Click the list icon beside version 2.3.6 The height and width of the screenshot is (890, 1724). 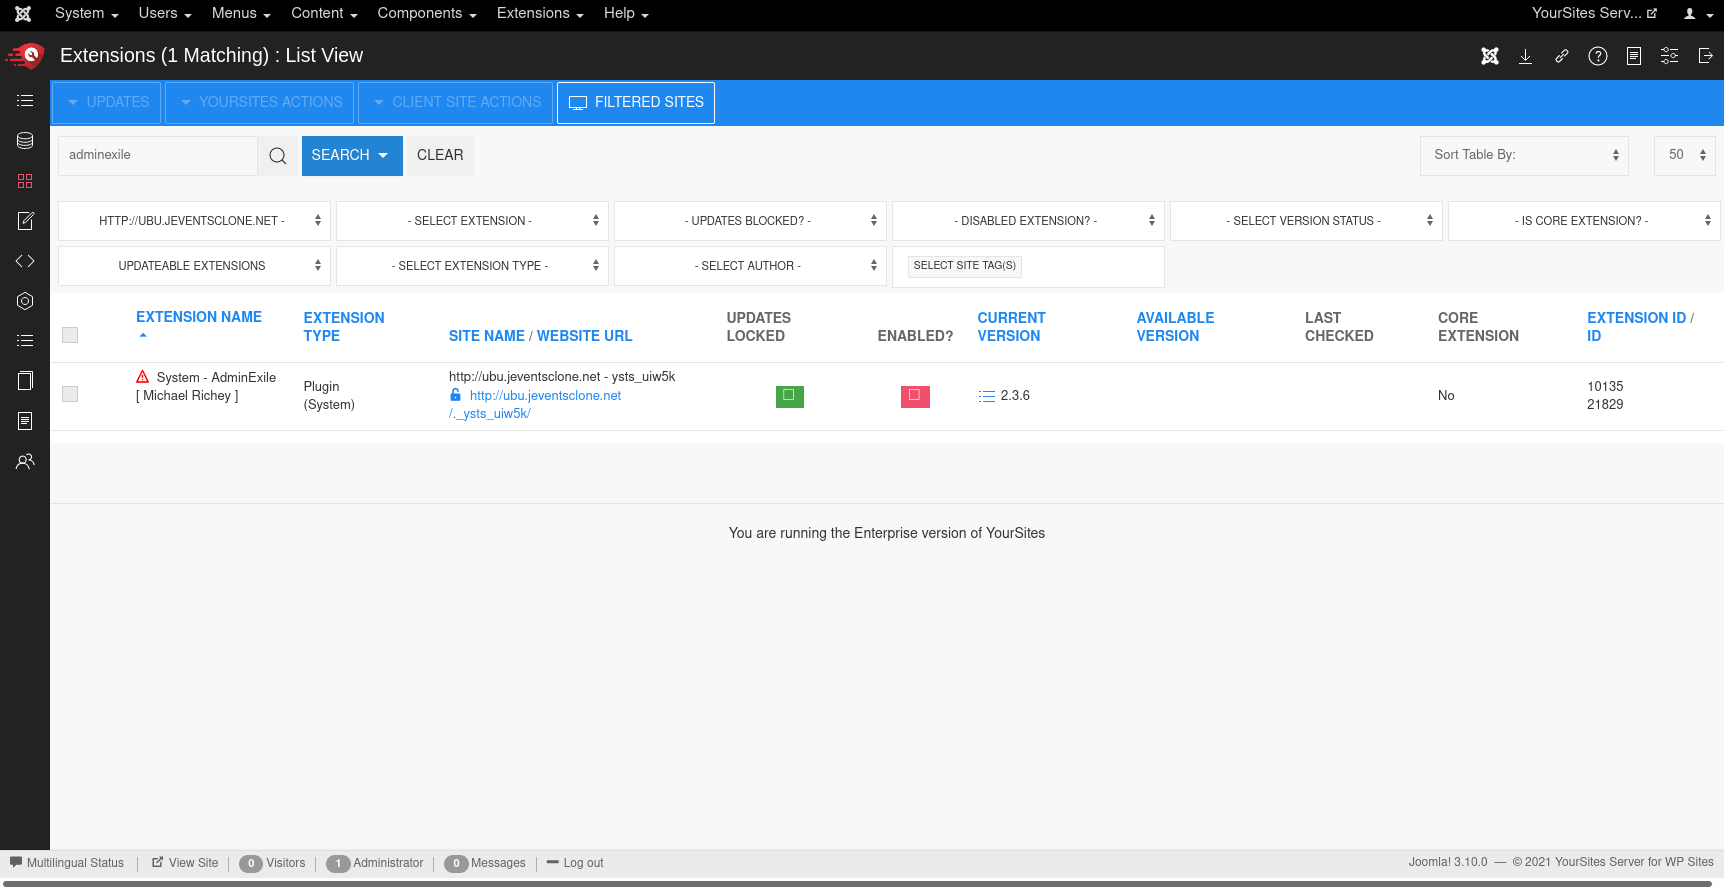click(987, 396)
